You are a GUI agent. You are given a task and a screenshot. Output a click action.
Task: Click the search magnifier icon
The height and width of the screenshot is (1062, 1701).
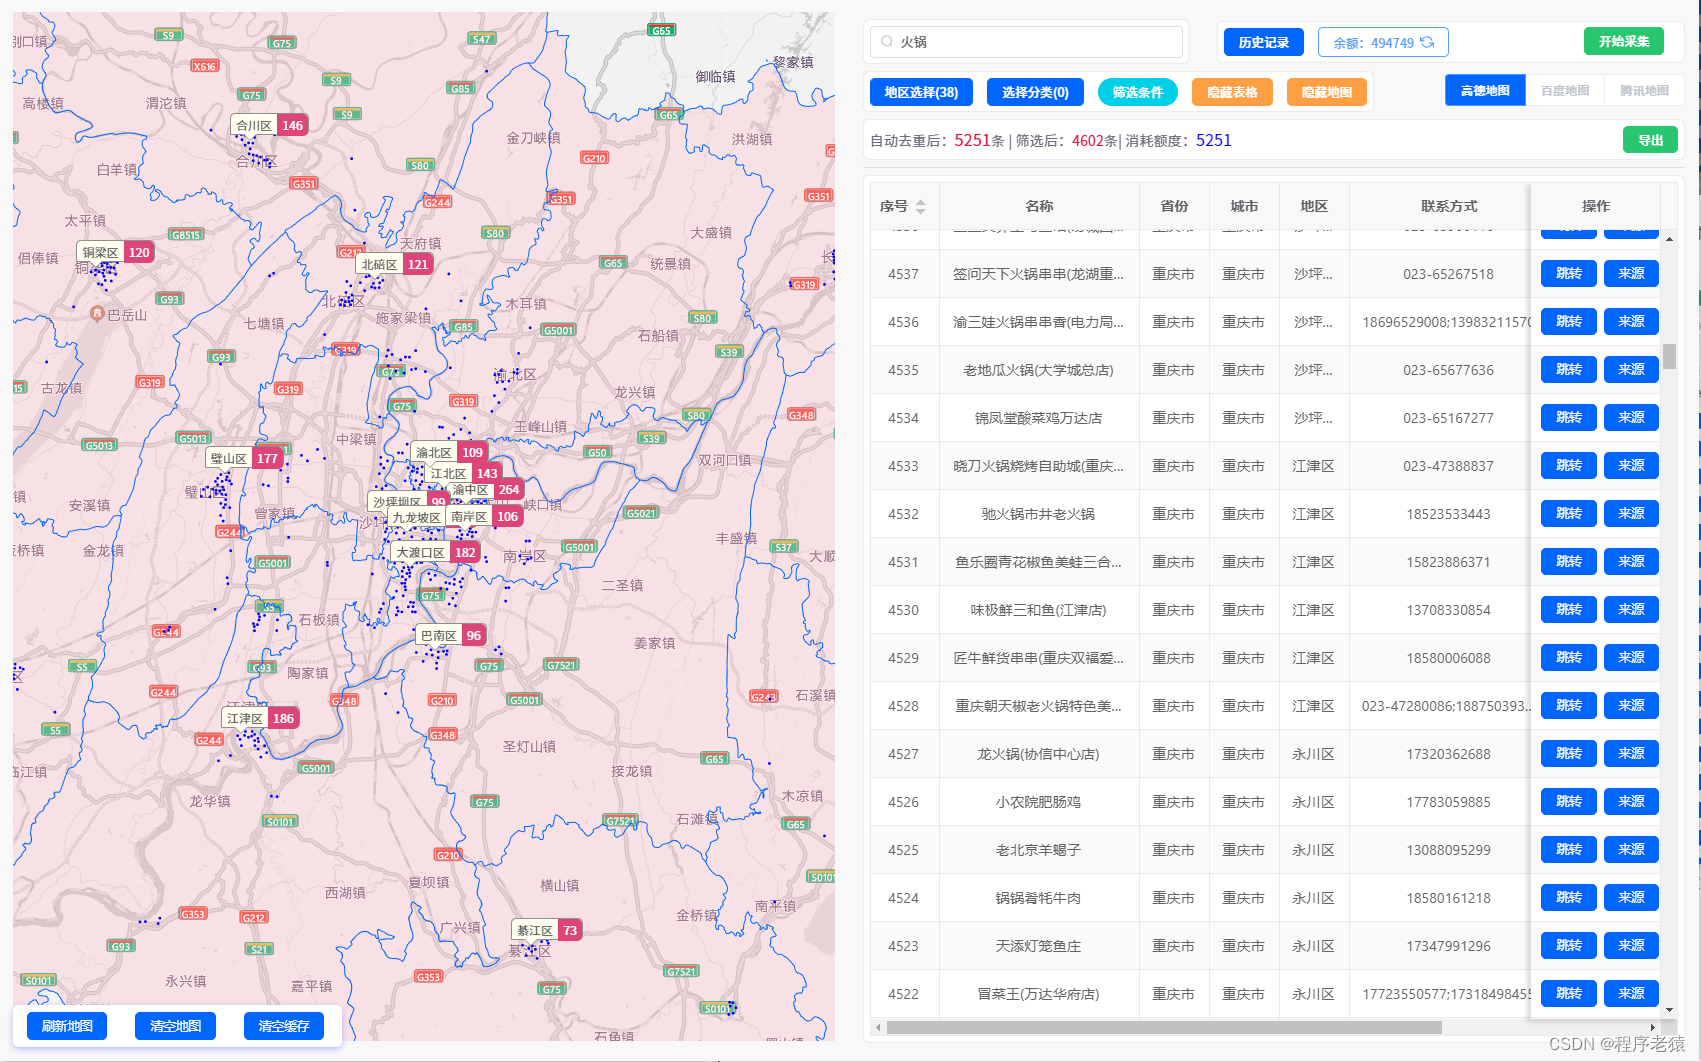point(886,42)
